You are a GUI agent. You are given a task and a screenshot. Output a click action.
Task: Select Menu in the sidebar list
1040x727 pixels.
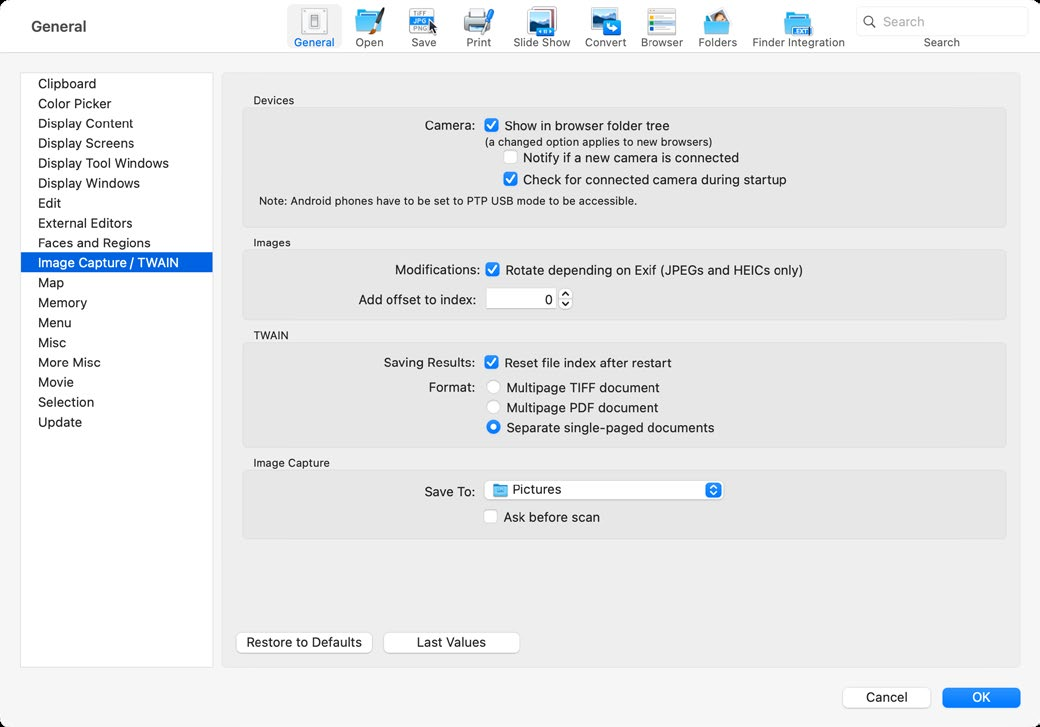pyautogui.click(x=117, y=322)
